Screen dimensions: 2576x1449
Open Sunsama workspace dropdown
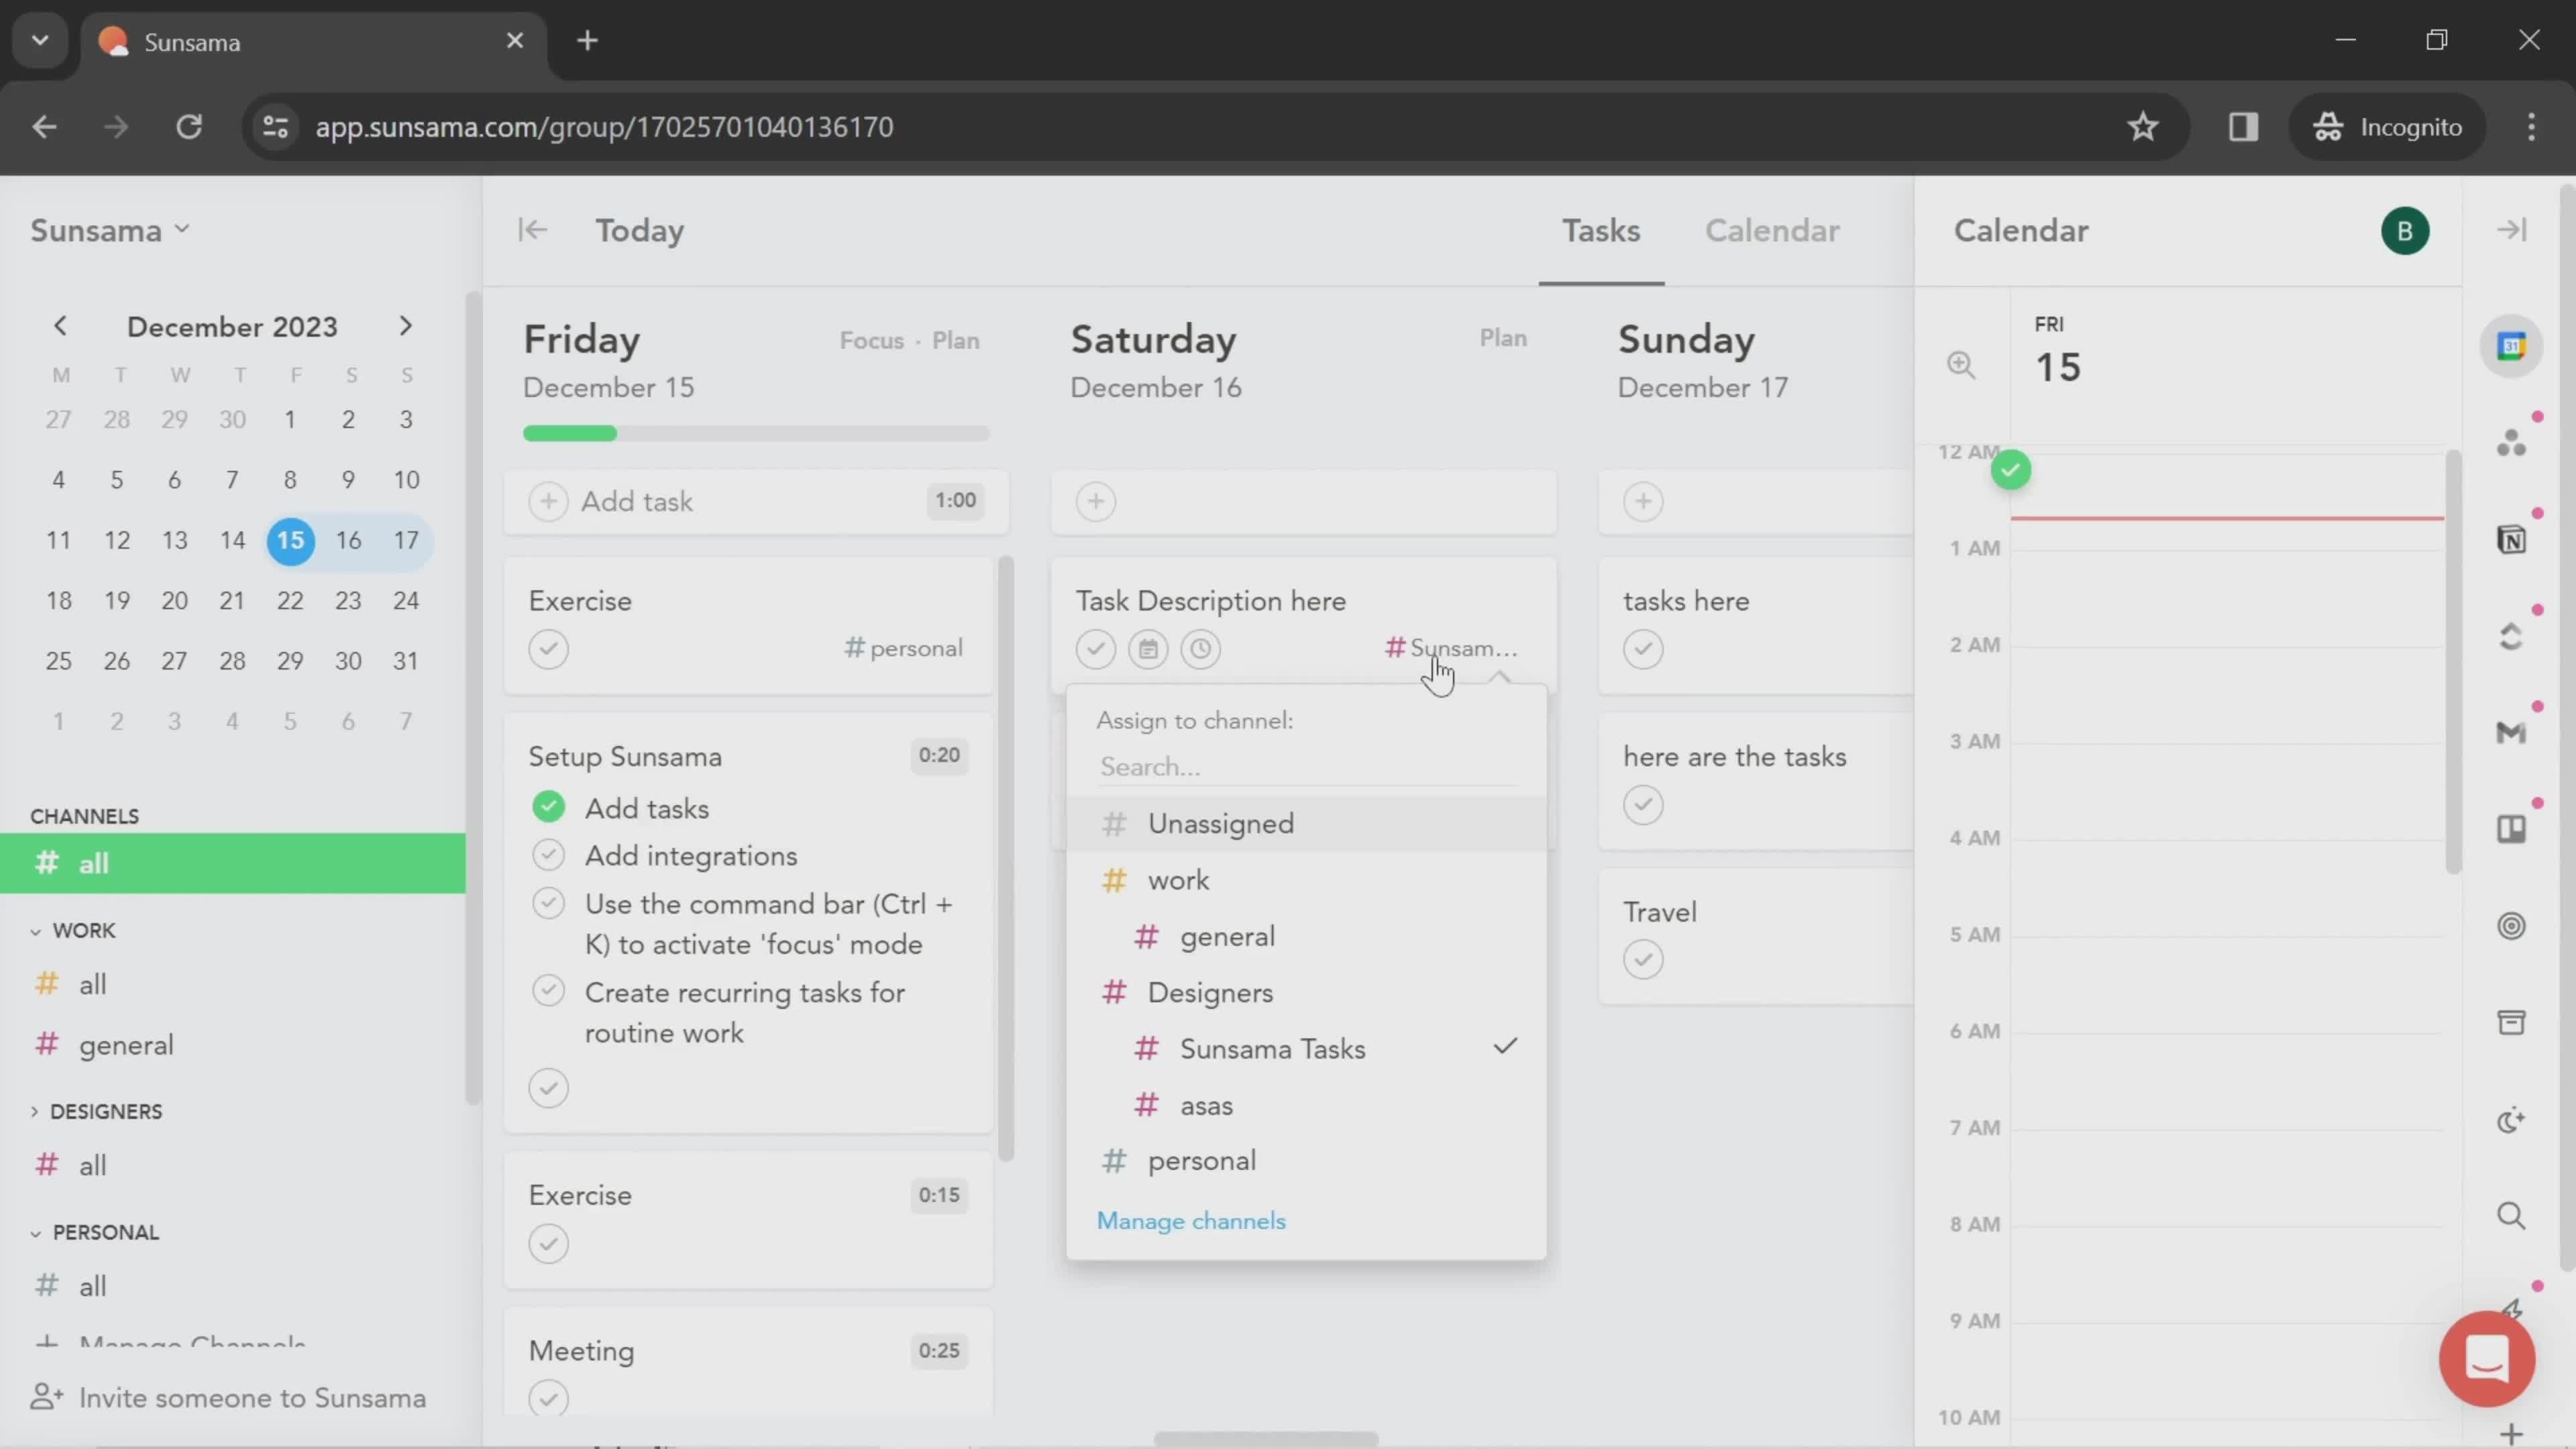tap(110, 230)
